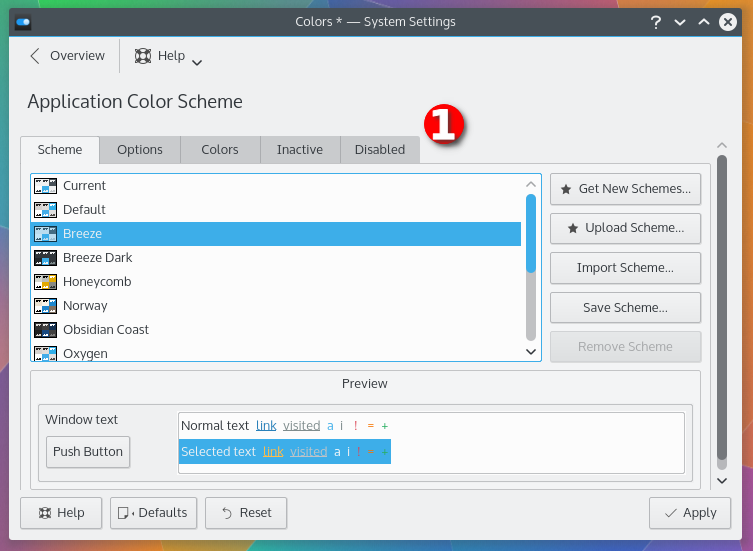Click the System Settings app icon in title bar
Viewport: 753px width, 551px height.
click(x=23, y=22)
